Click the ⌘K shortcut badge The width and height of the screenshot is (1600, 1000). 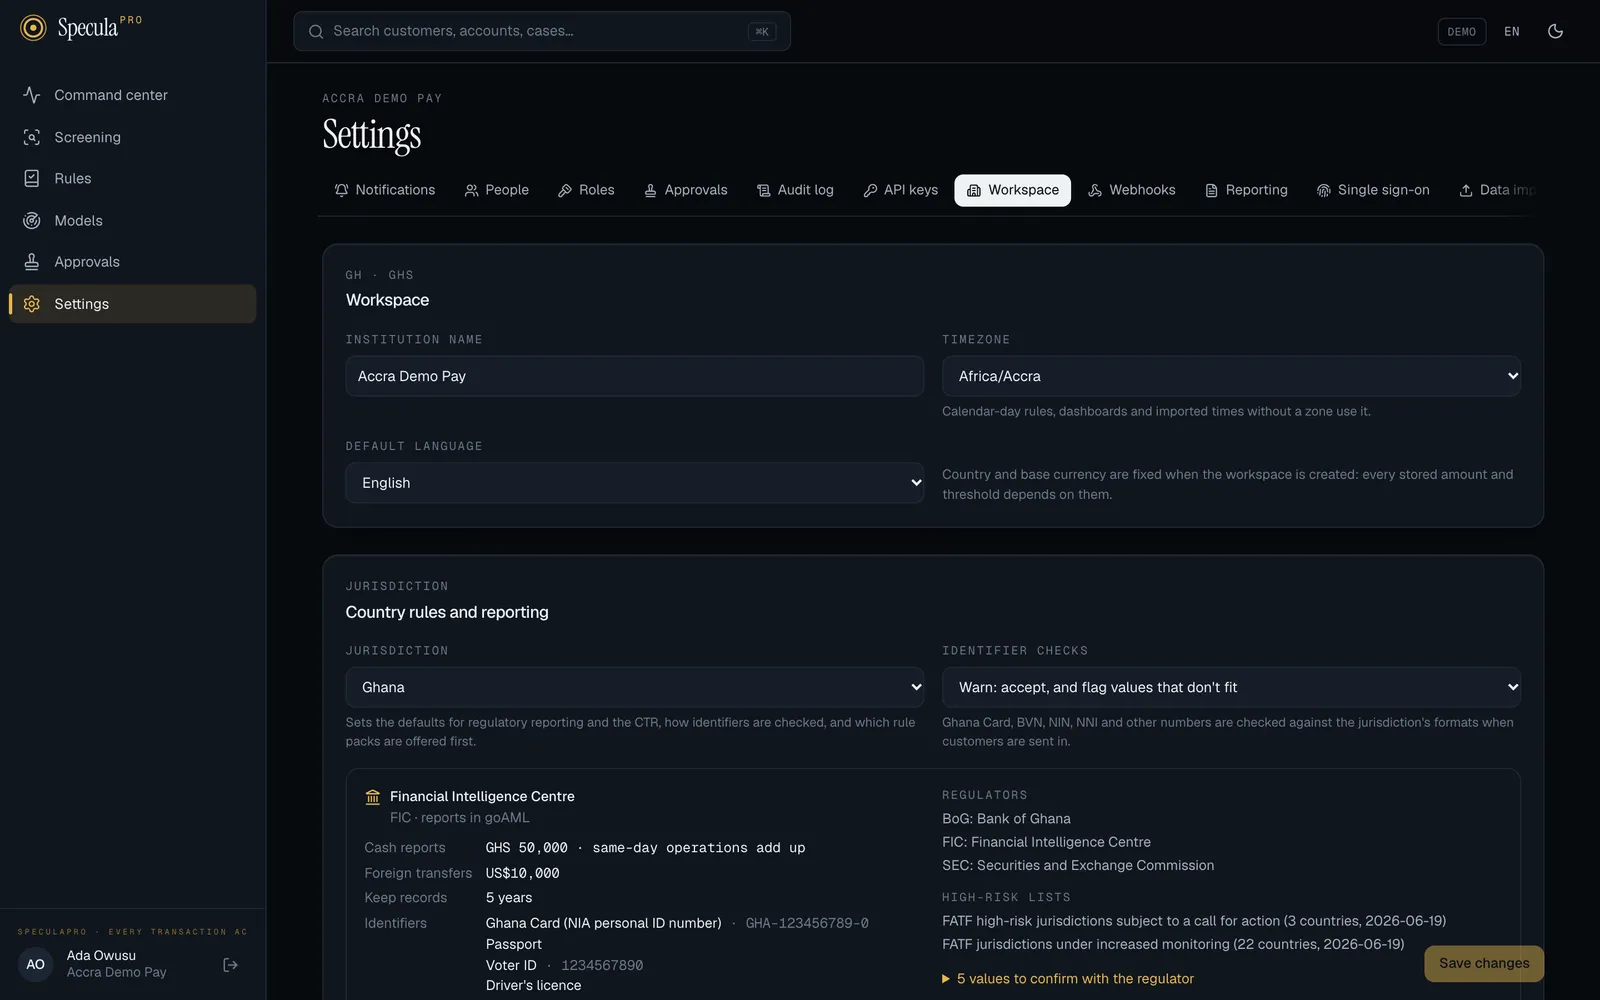click(x=762, y=32)
